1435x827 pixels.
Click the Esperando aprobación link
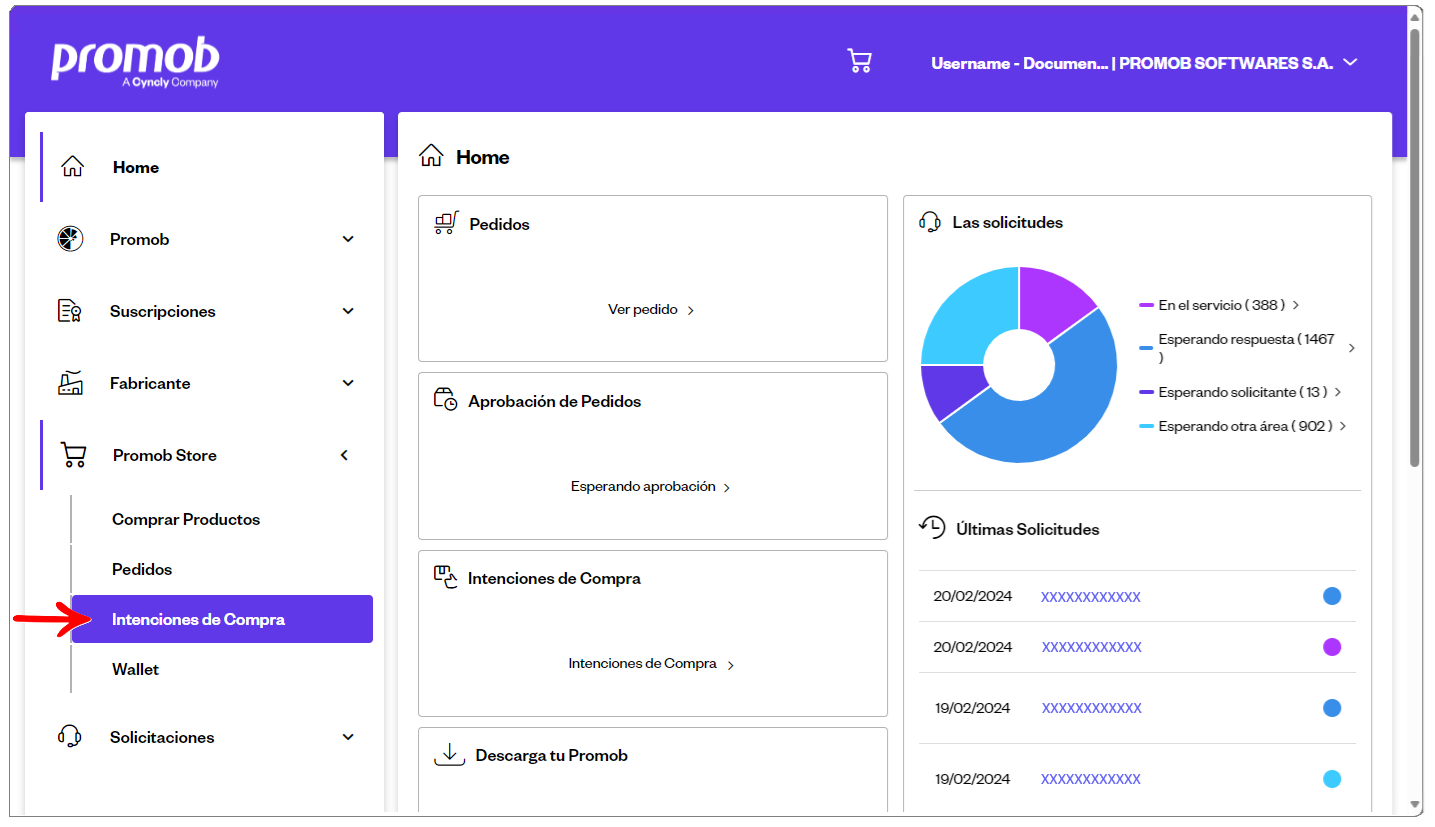click(651, 487)
